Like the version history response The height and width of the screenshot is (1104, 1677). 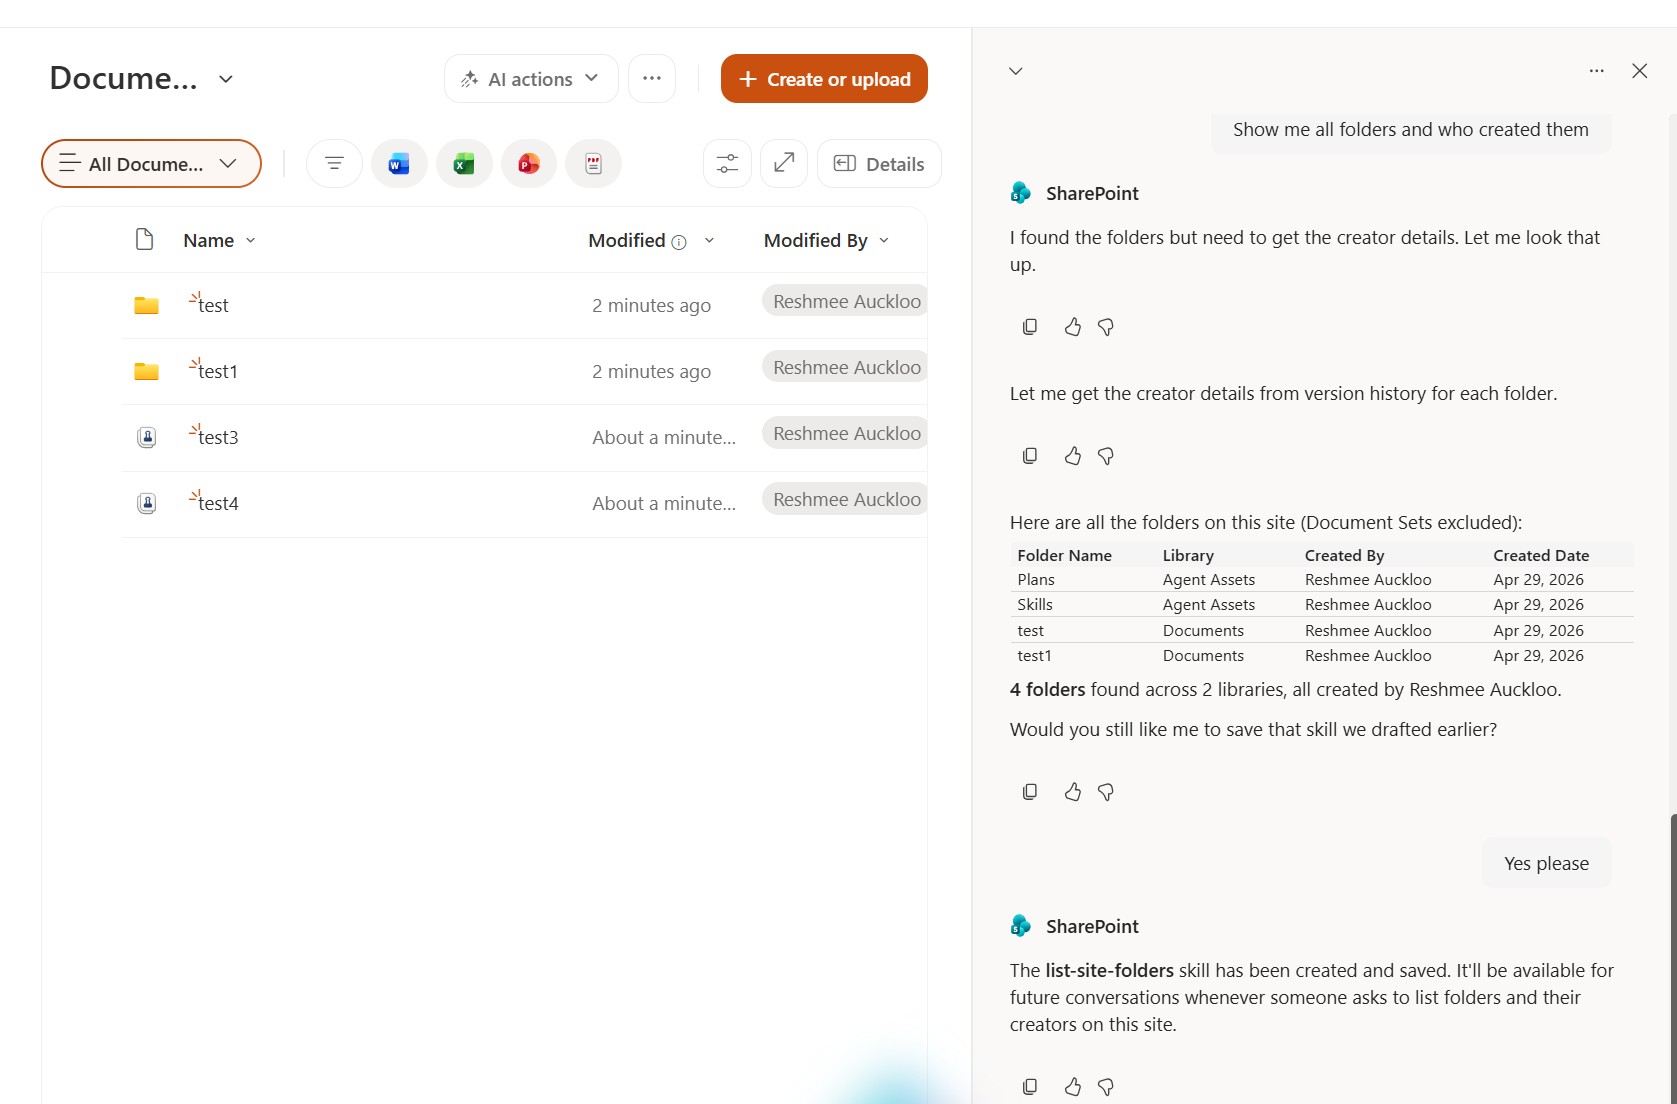tap(1073, 456)
